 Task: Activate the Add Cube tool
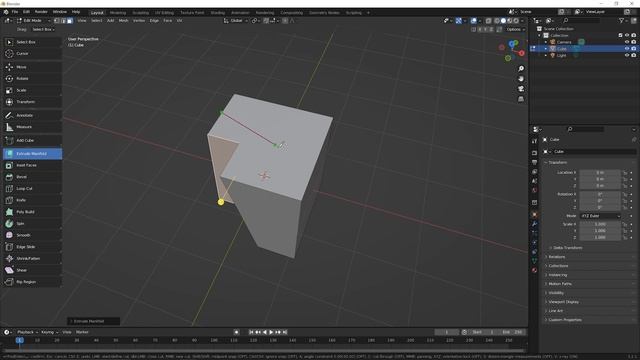[x=32, y=140]
